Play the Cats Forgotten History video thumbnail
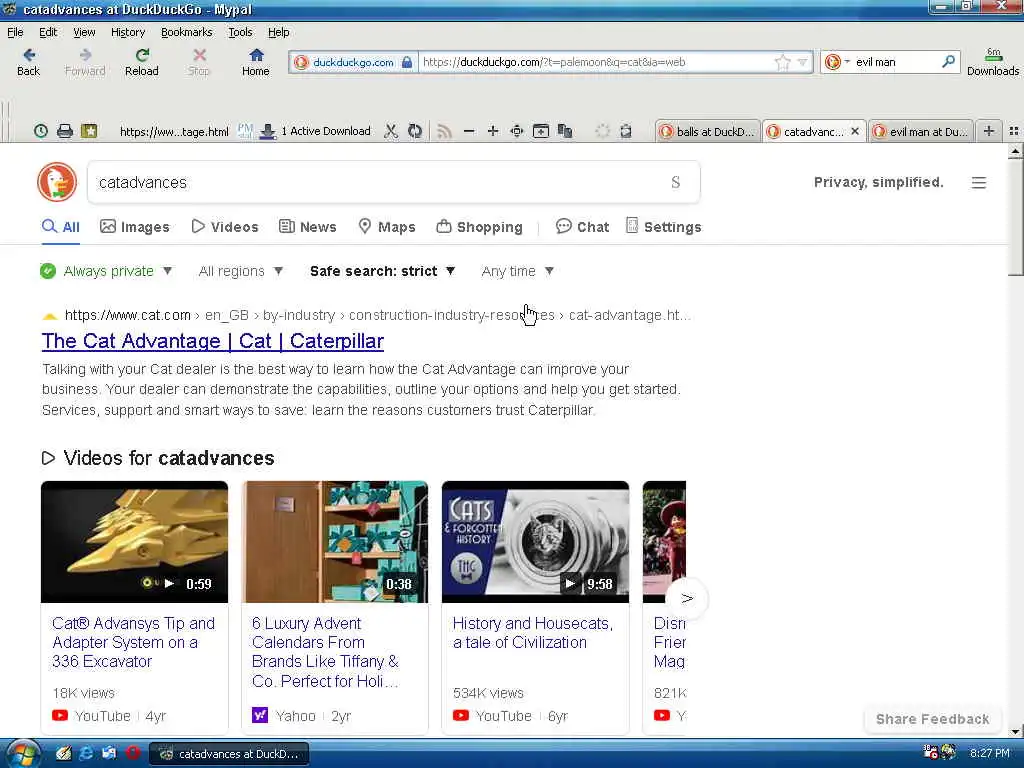1024x768 pixels. pyautogui.click(x=536, y=542)
